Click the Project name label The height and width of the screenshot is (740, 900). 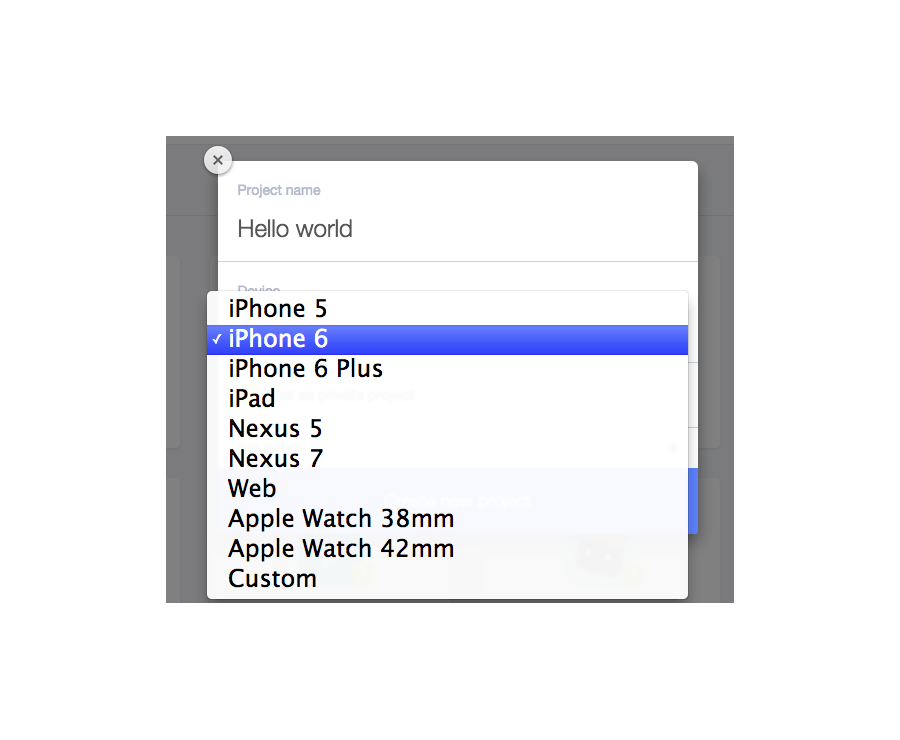coord(279,190)
